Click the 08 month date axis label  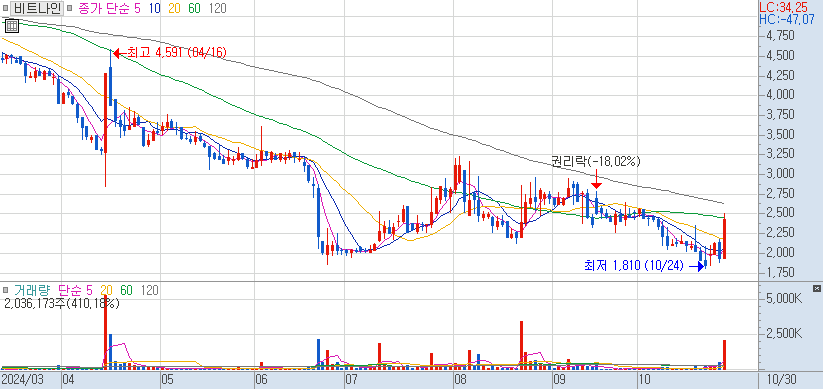coord(460,379)
